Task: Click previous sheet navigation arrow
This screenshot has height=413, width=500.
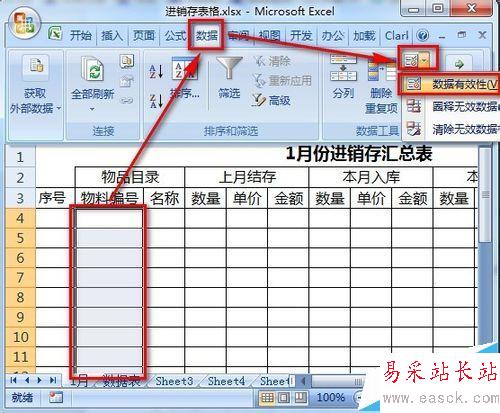Action: [x=27, y=380]
